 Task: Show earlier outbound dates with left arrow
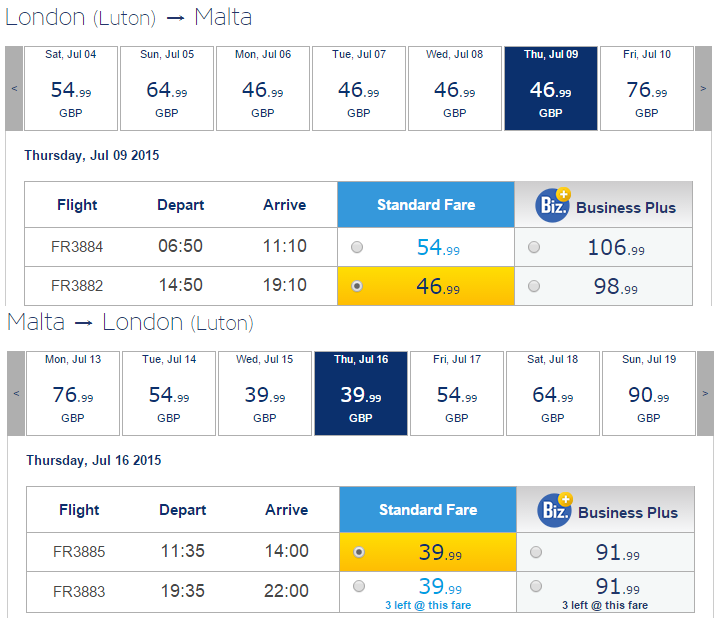point(14,88)
